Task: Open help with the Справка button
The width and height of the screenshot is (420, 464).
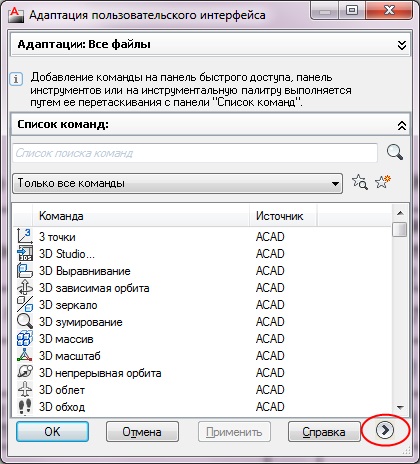Action: pyautogui.click(x=324, y=432)
